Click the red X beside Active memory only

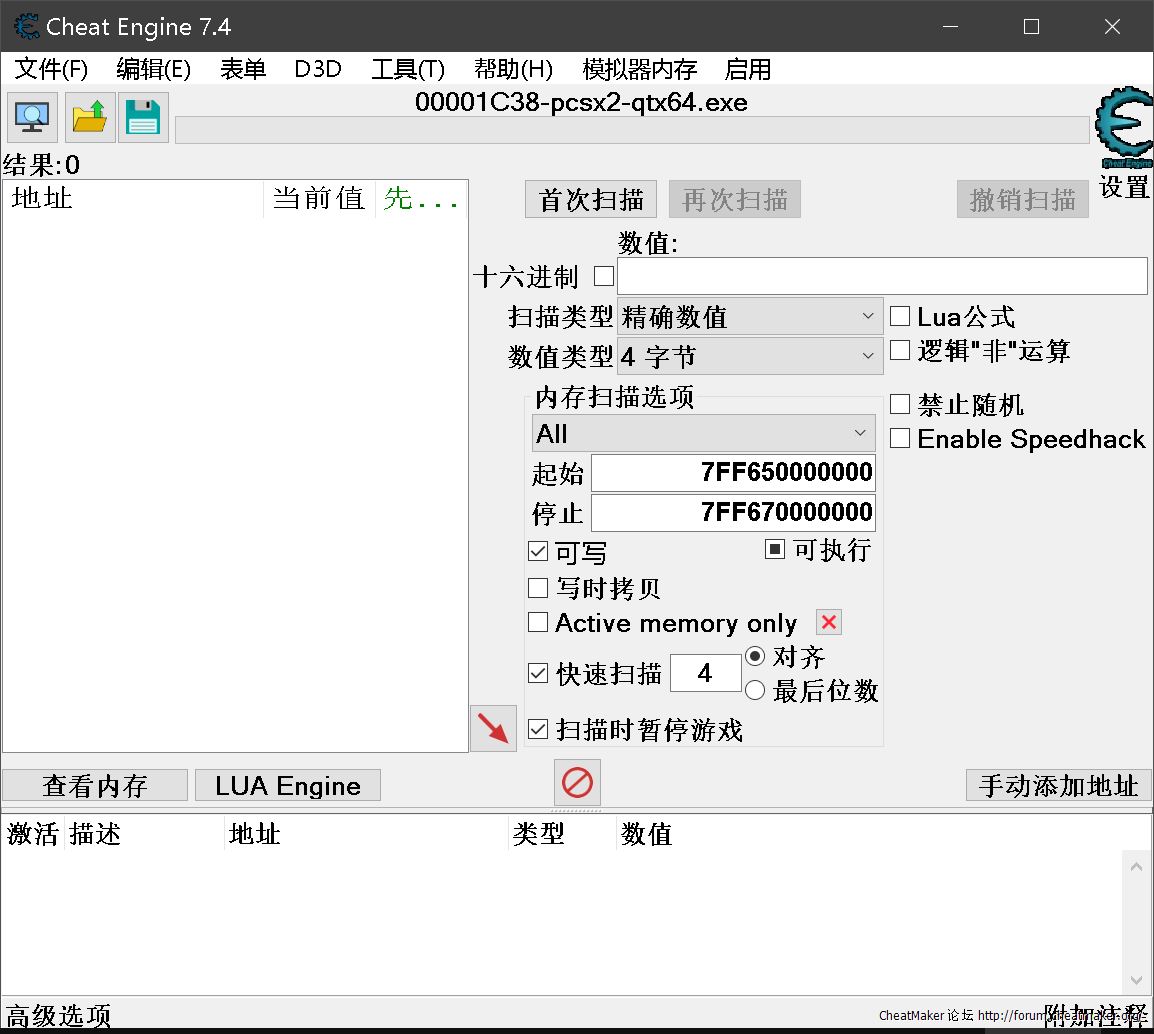click(828, 623)
